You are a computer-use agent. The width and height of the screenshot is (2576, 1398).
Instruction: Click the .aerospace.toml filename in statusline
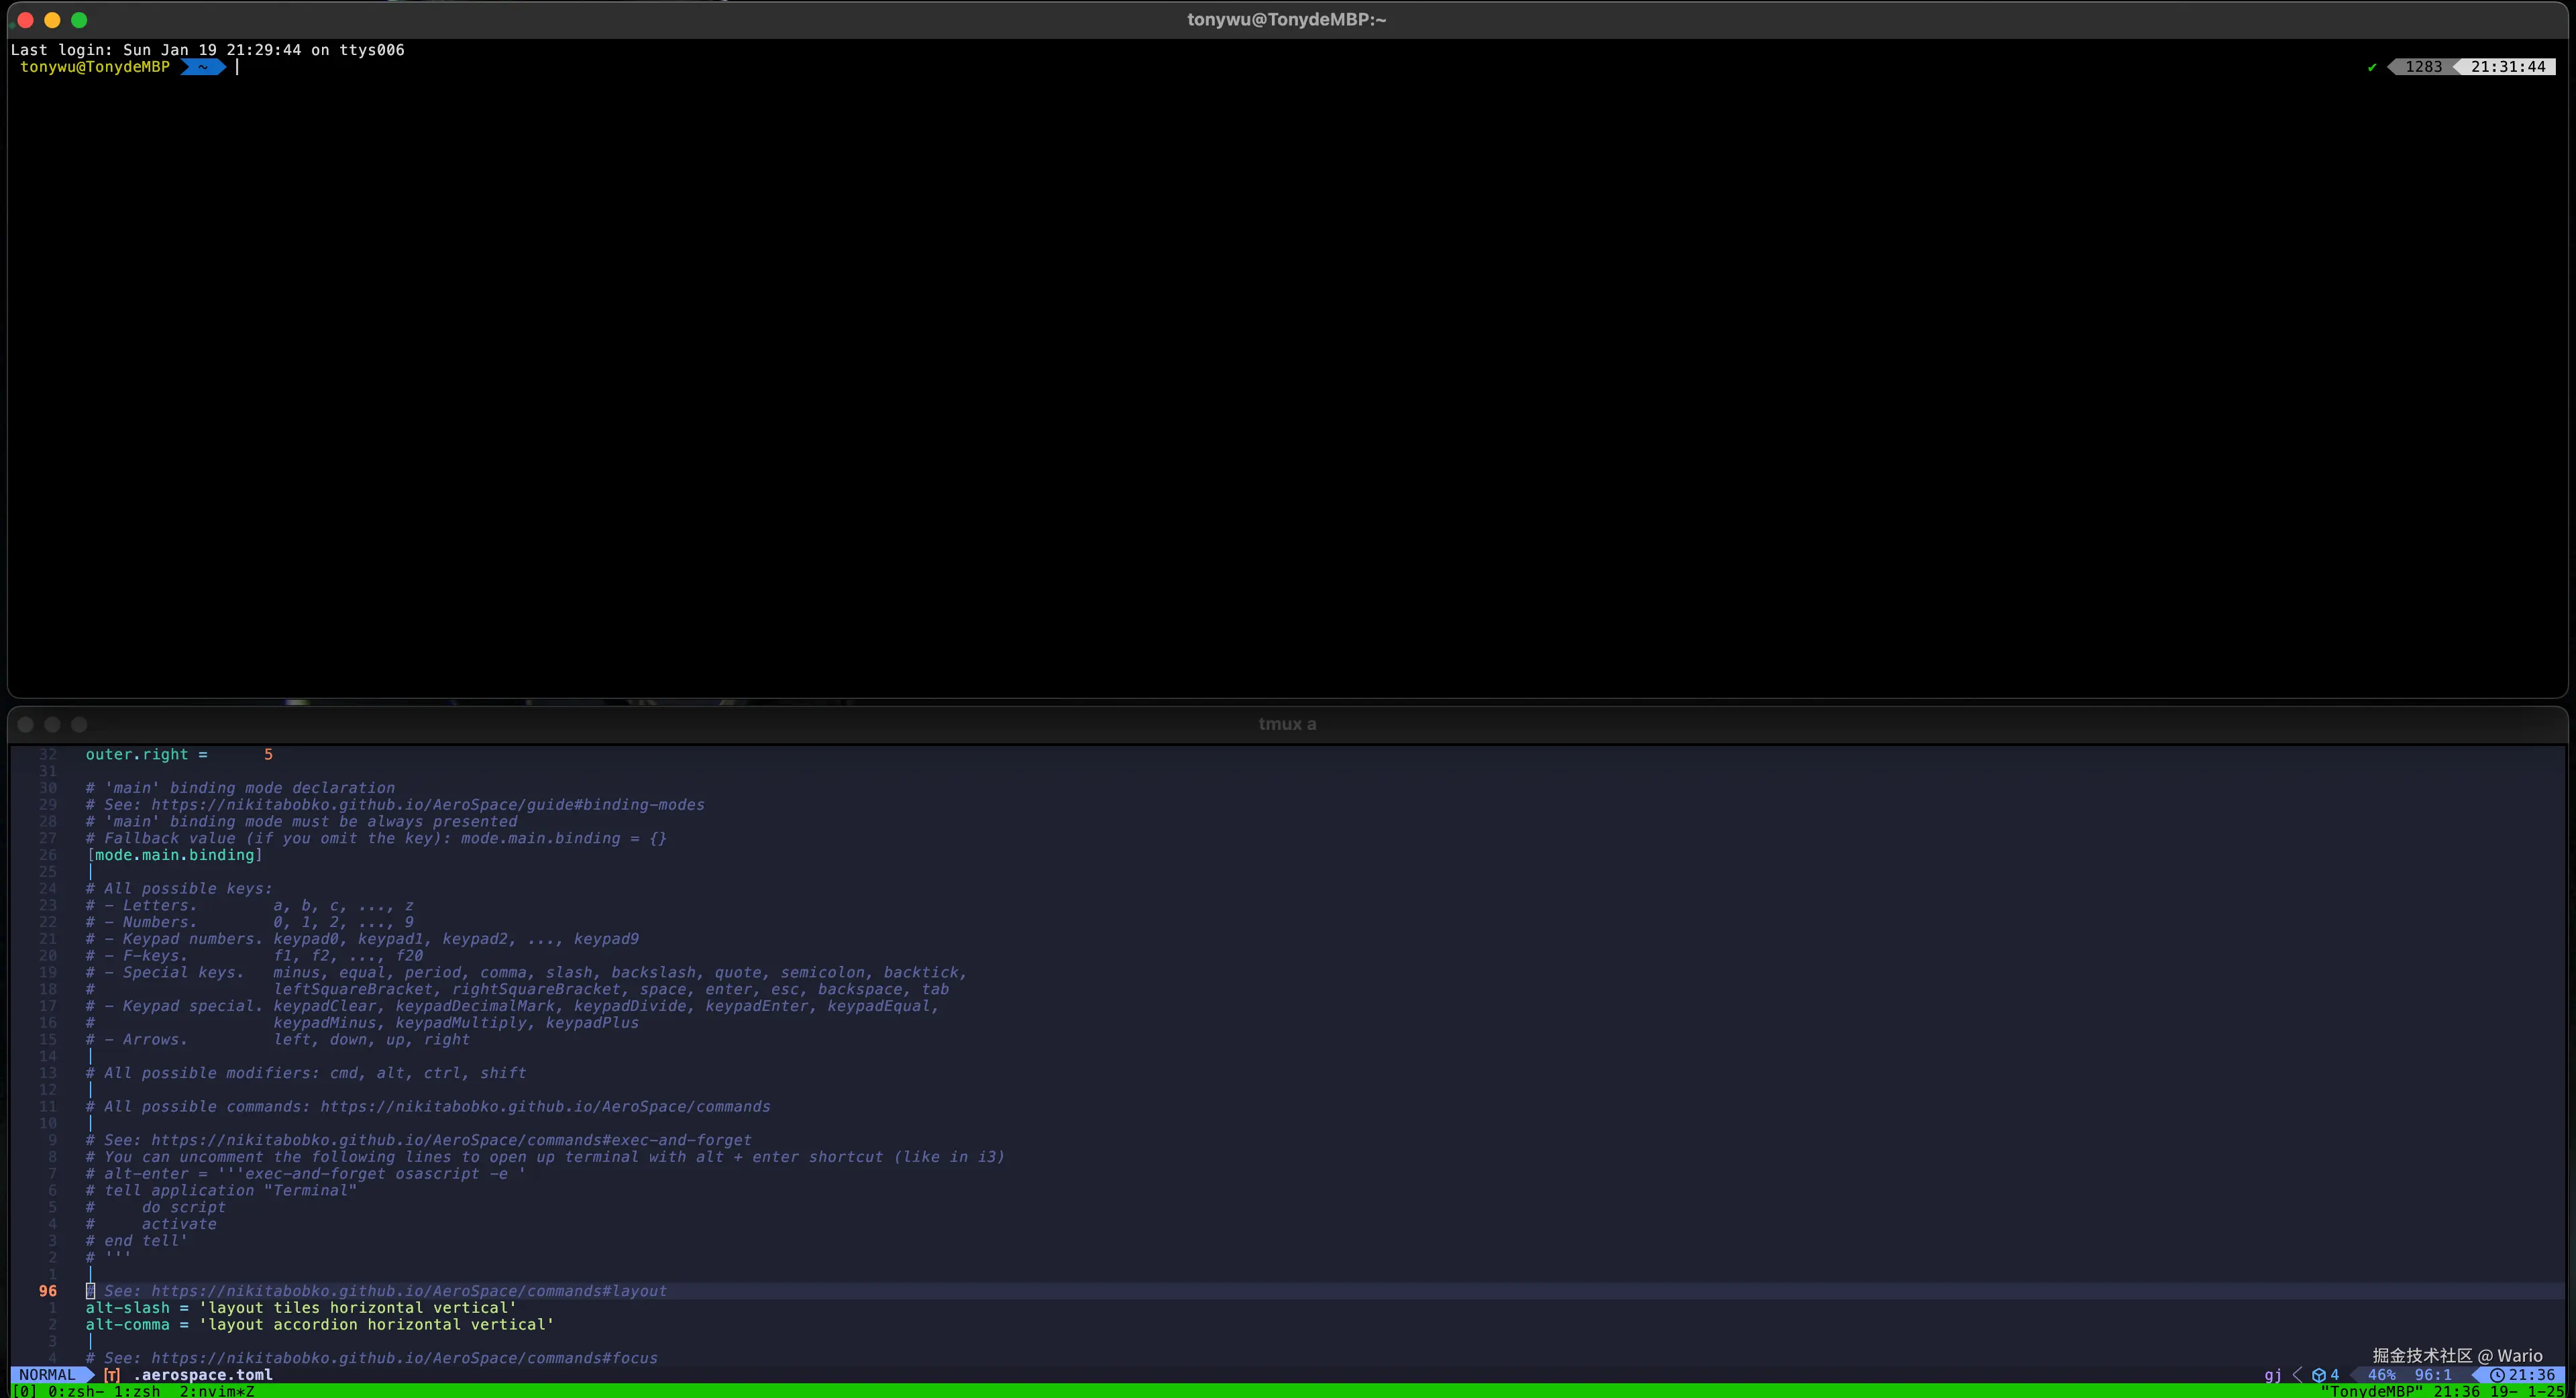203,1375
